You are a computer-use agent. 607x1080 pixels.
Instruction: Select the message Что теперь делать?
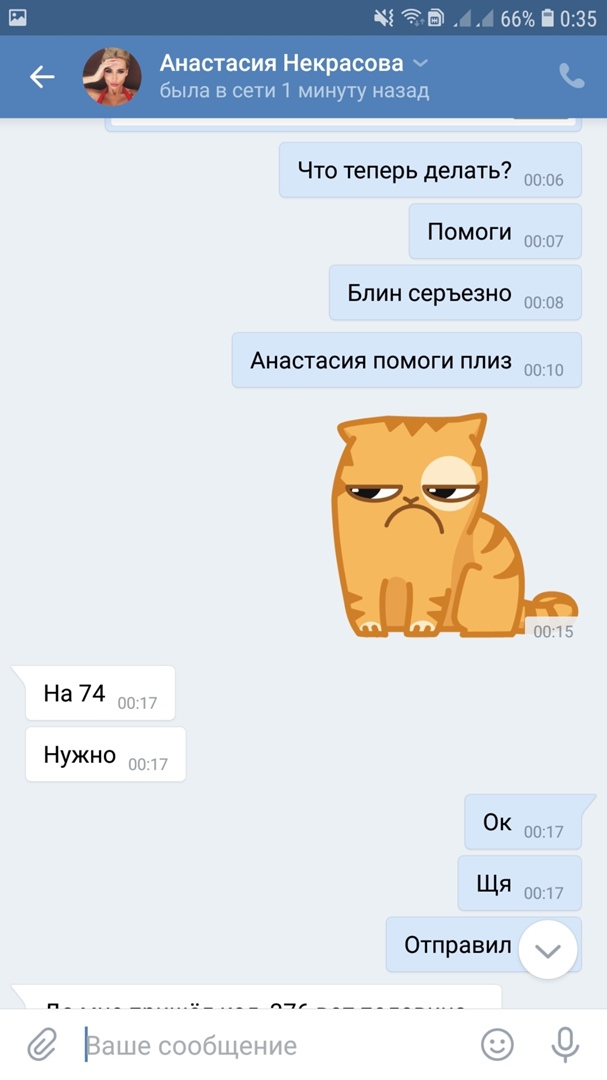(431, 170)
